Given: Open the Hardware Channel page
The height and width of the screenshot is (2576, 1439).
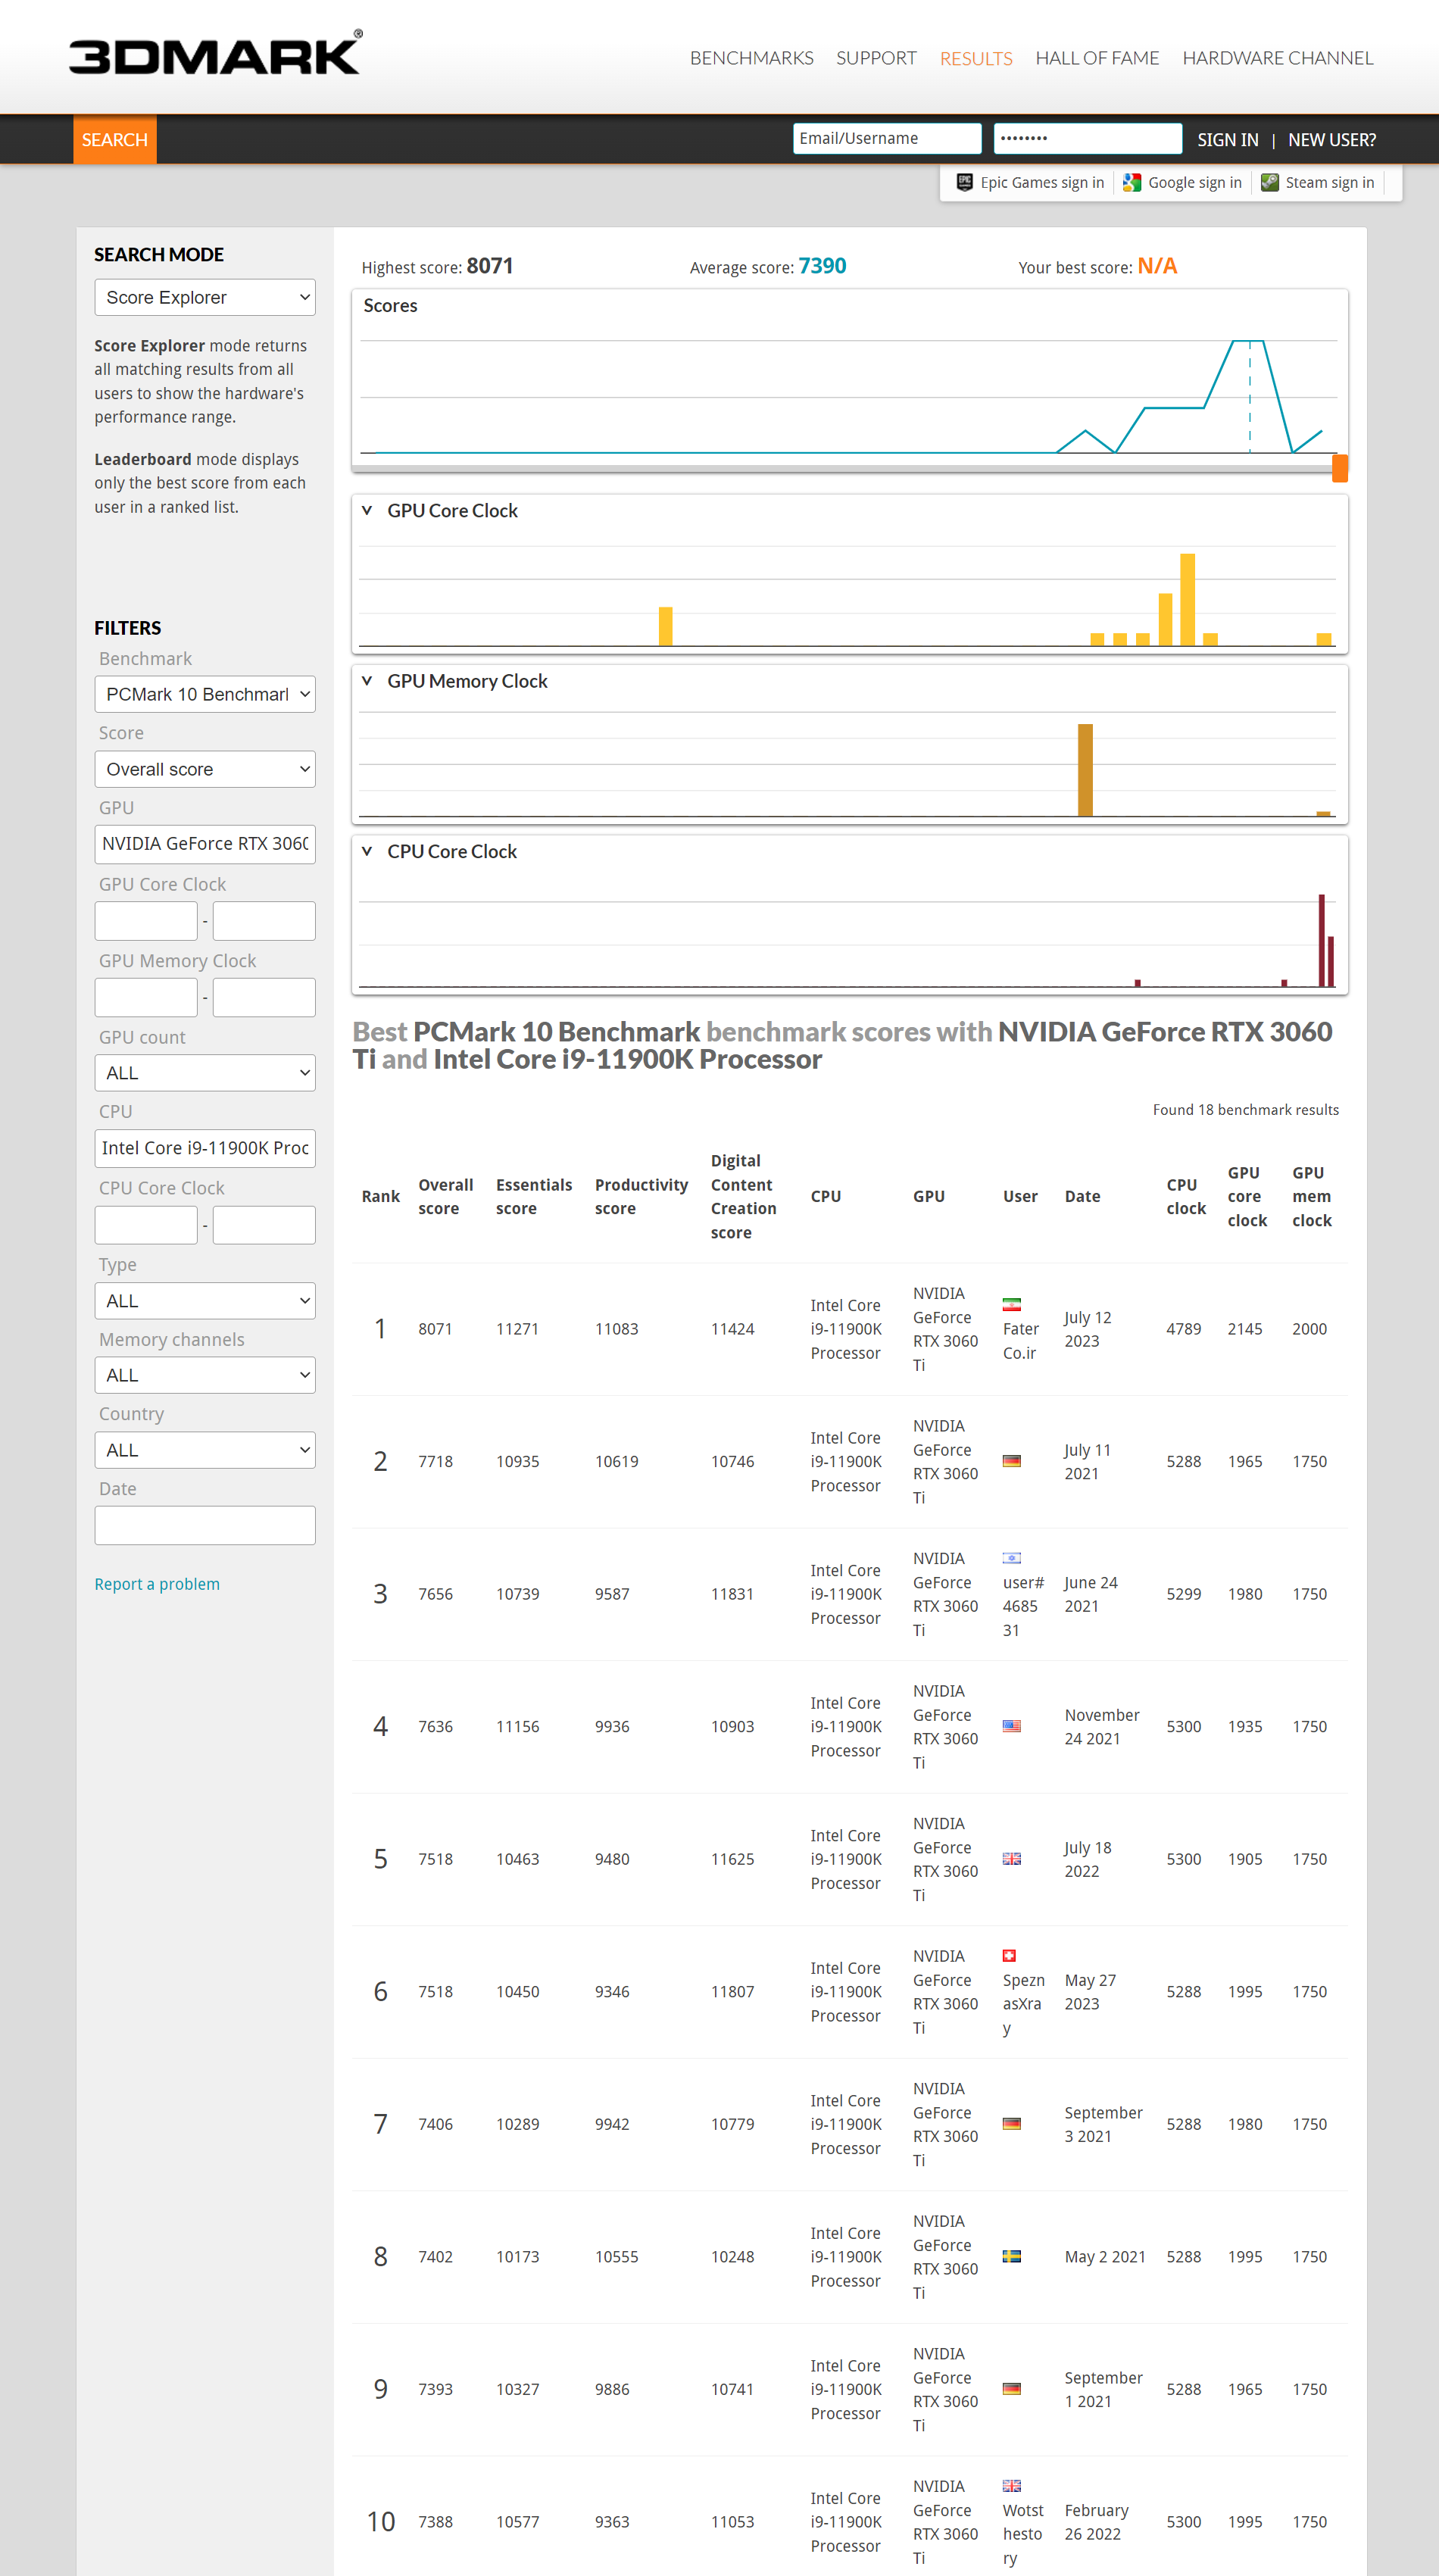Looking at the screenshot, I should (1278, 58).
